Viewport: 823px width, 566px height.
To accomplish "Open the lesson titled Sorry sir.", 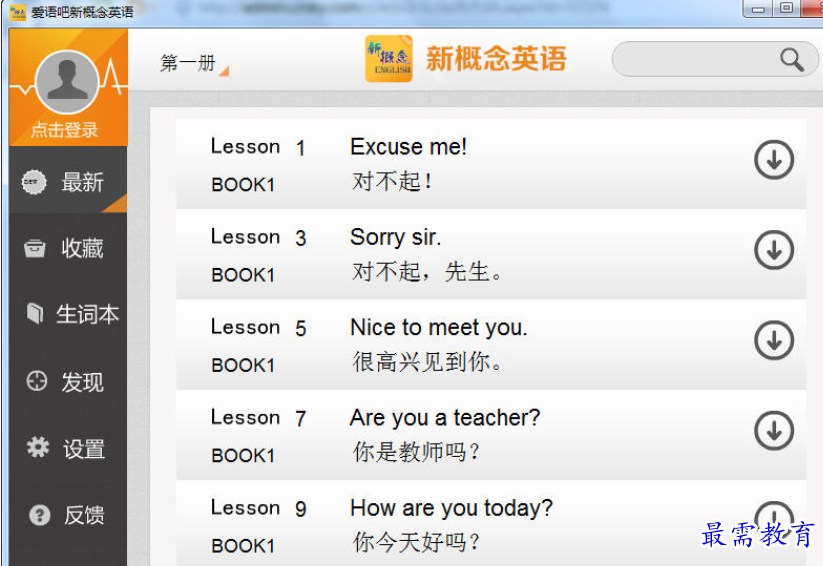I will 396,237.
